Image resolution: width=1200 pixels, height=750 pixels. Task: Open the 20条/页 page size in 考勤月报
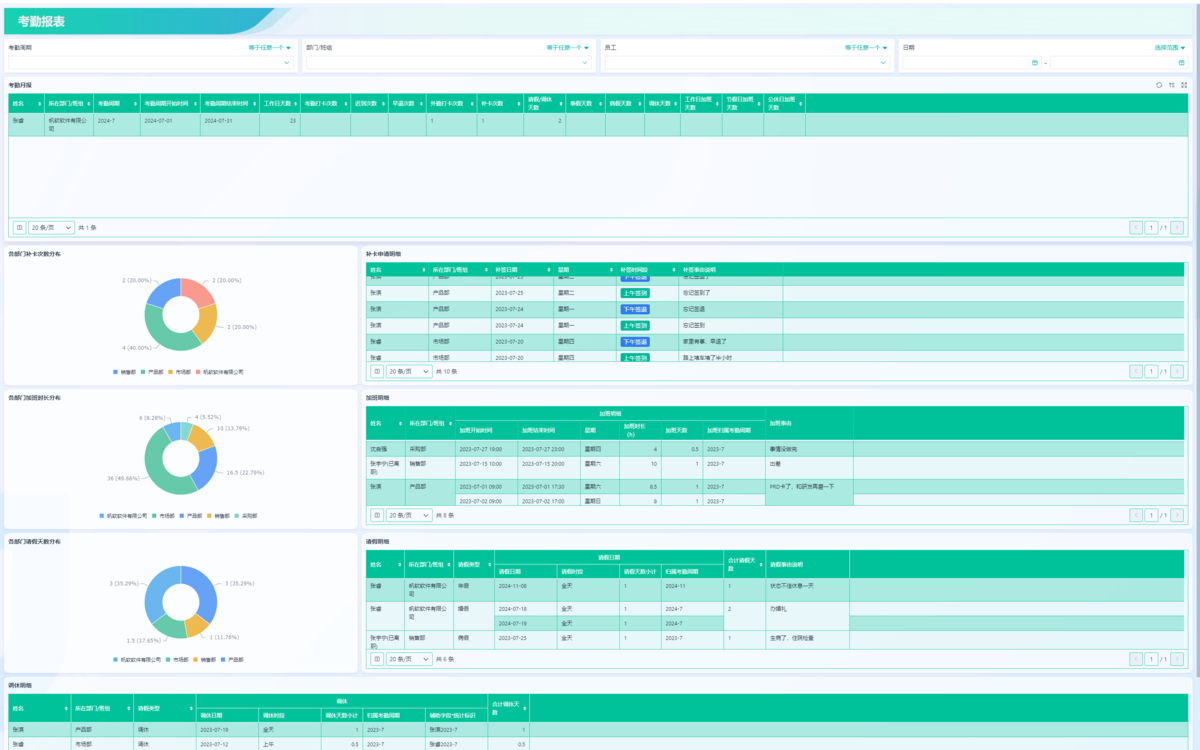(51, 228)
